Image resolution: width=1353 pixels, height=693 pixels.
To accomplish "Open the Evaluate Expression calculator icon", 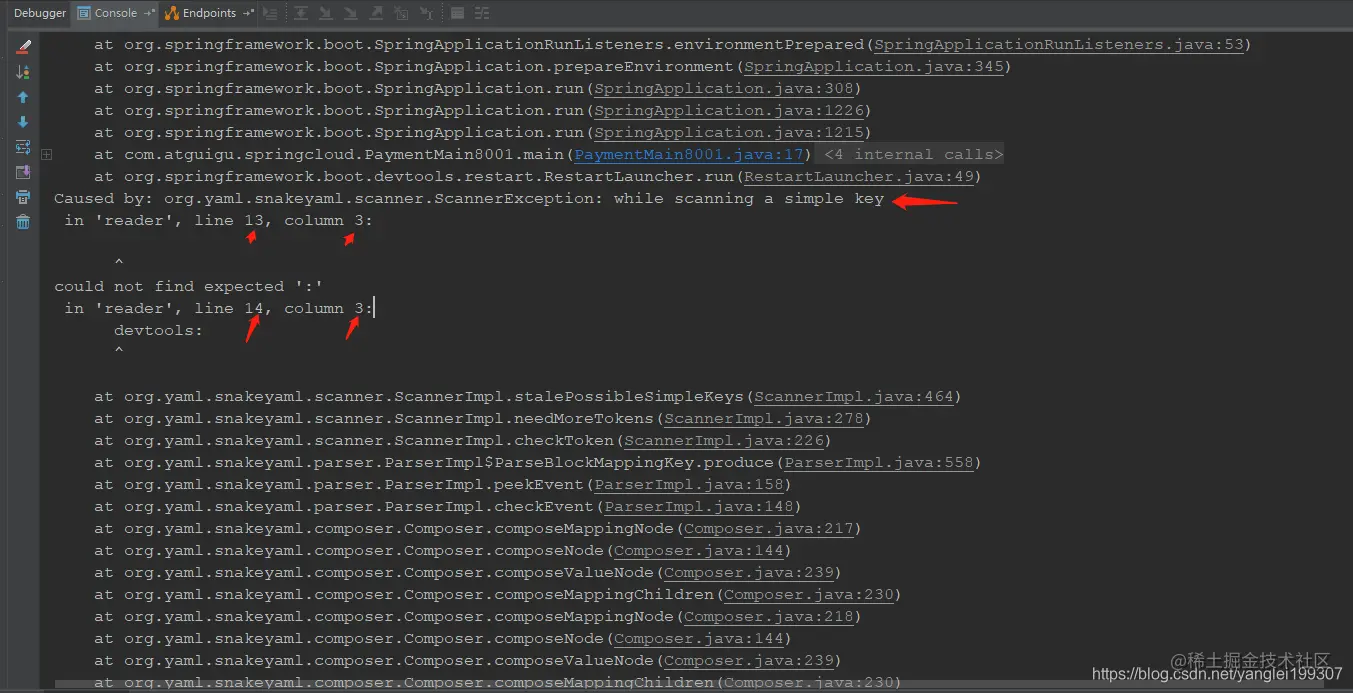I will point(457,13).
